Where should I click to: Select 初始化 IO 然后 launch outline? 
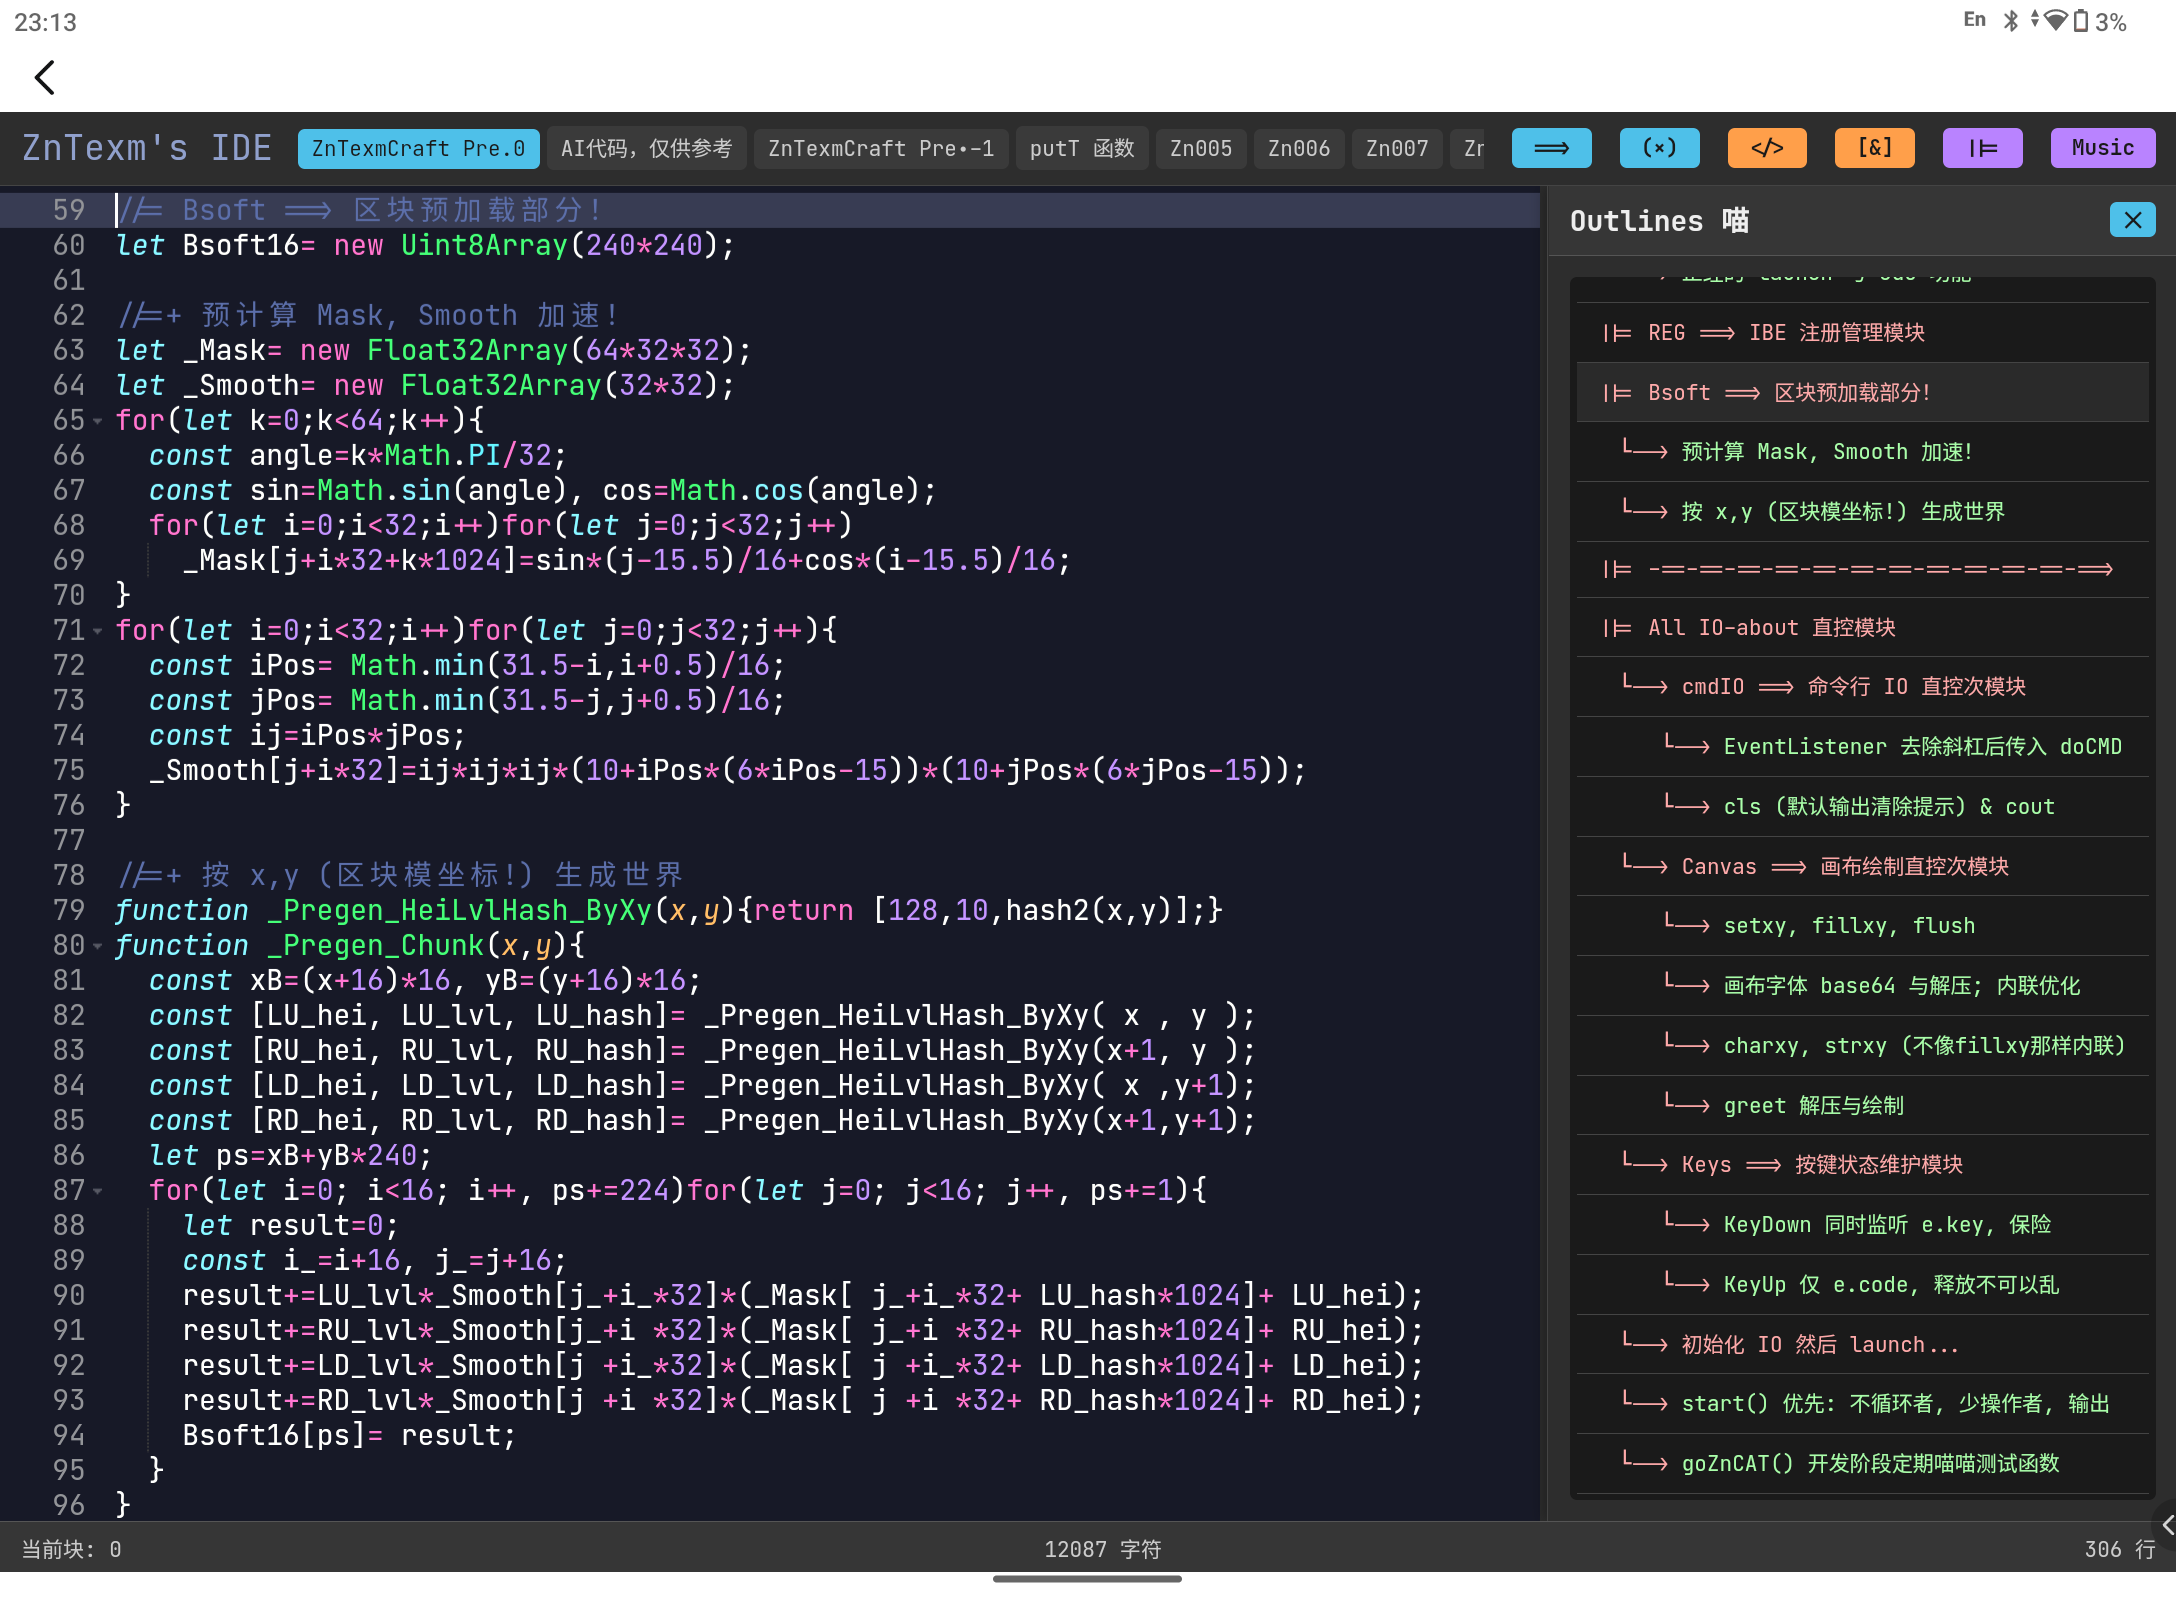(x=1862, y=1345)
